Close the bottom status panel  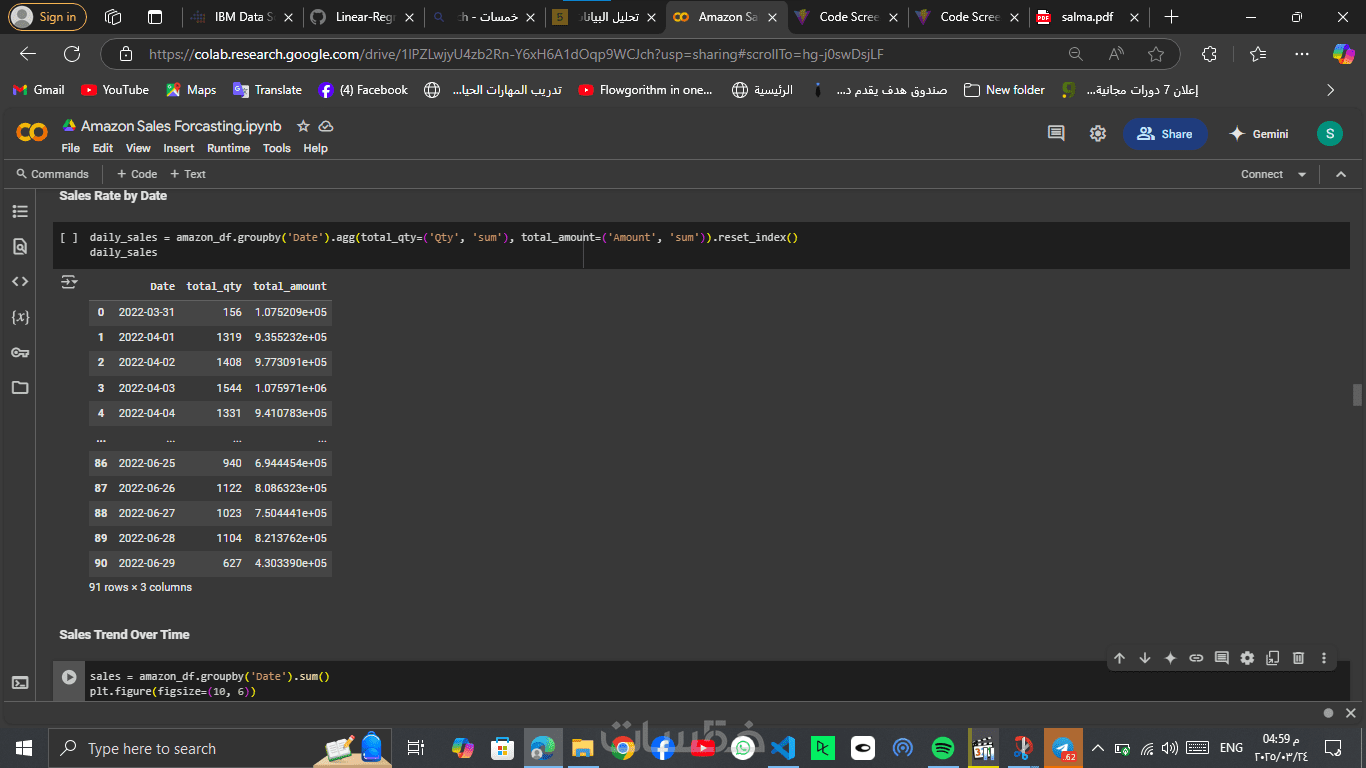(x=1350, y=713)
